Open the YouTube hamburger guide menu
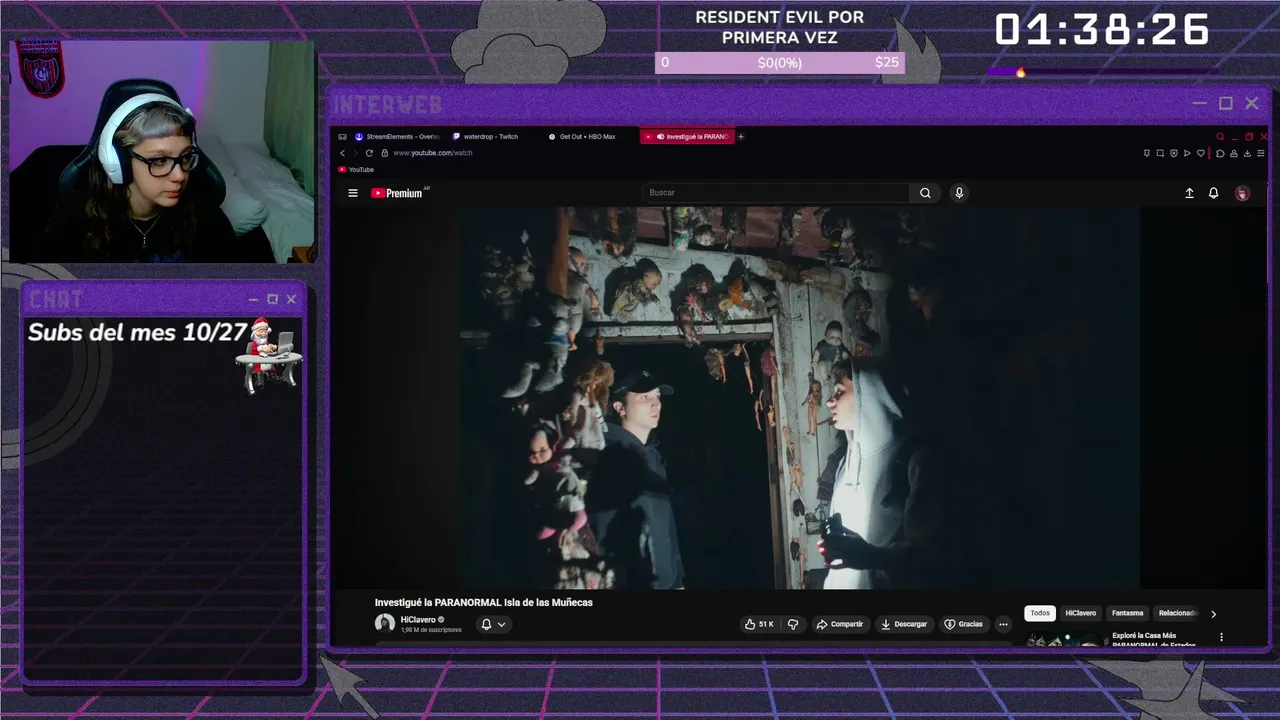This screenshot has height=720, width=1280. pyautogui.click(x=352, y=193)
